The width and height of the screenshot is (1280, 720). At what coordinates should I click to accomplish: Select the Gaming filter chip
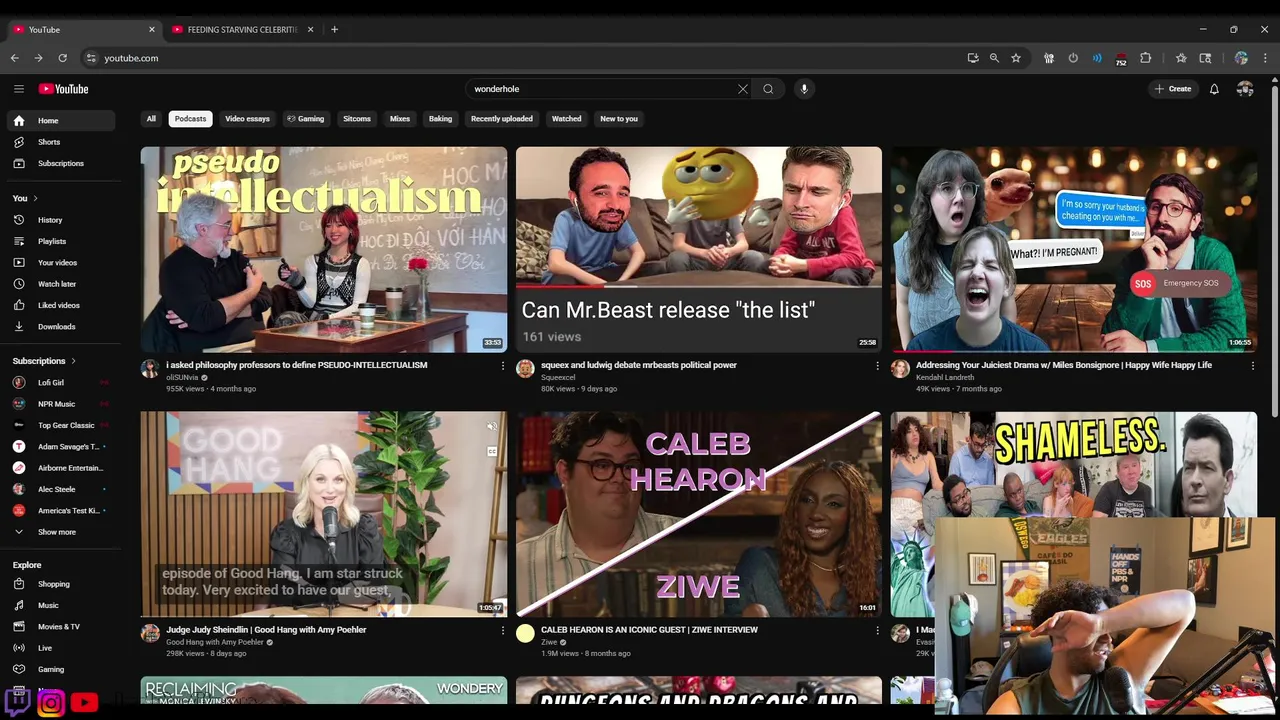click(306, 119)
